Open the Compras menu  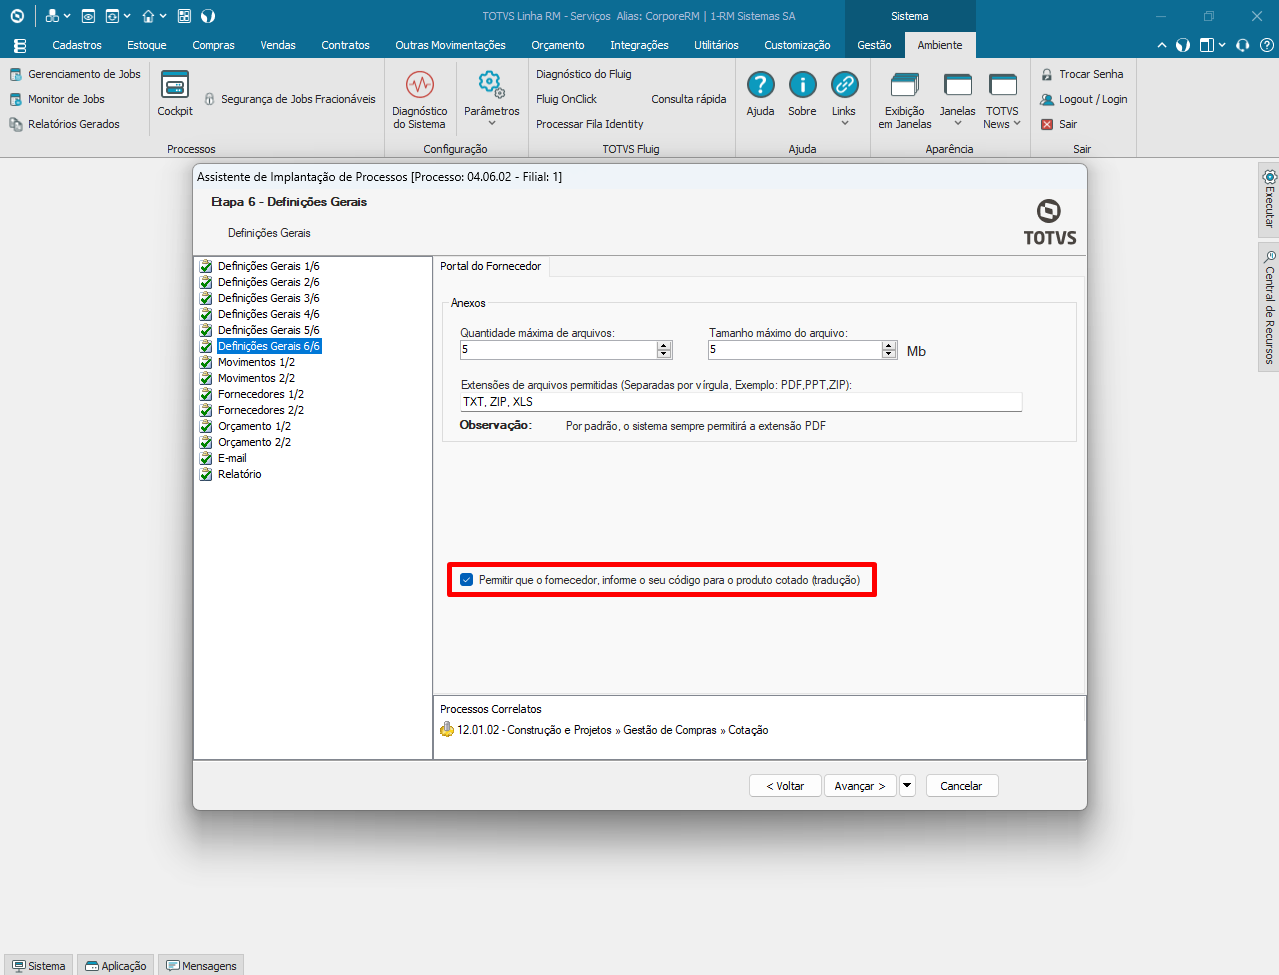[x=213, y=45]
